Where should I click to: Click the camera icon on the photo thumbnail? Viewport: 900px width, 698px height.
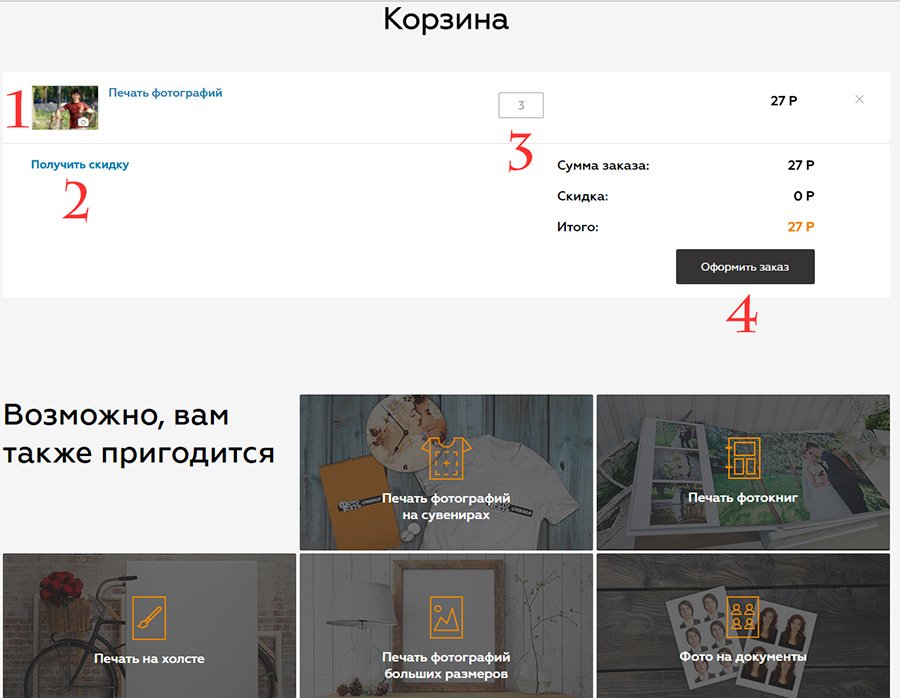point(83,121)
